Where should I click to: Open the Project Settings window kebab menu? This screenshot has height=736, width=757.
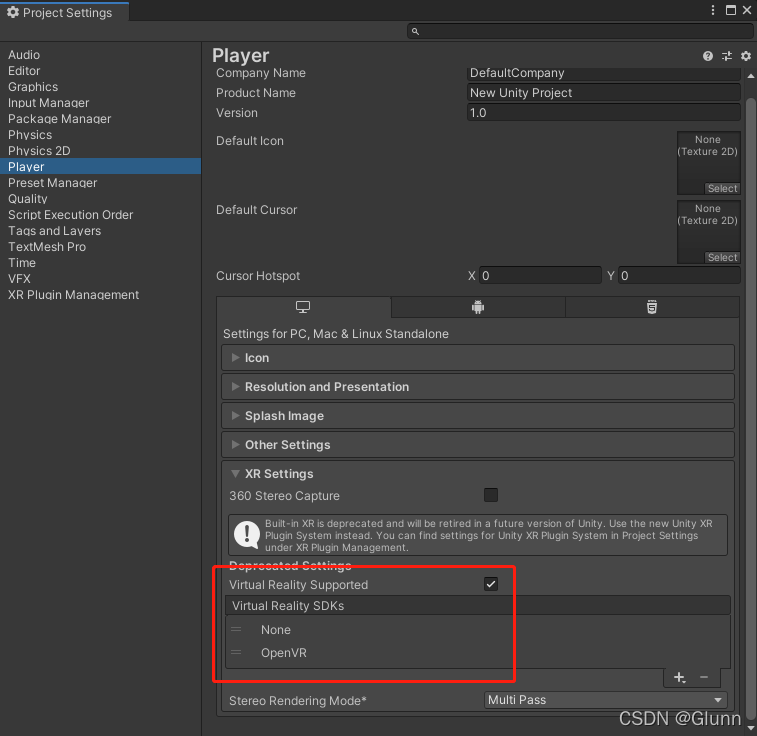pyautogui.click(x=713, y=10)
